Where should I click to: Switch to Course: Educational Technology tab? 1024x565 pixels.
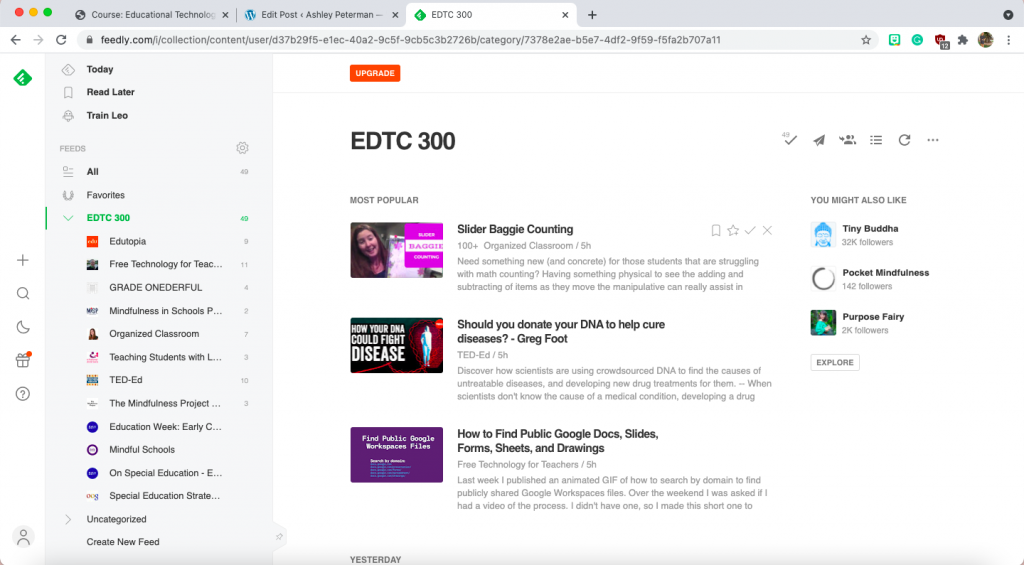(x=153, y=14)
